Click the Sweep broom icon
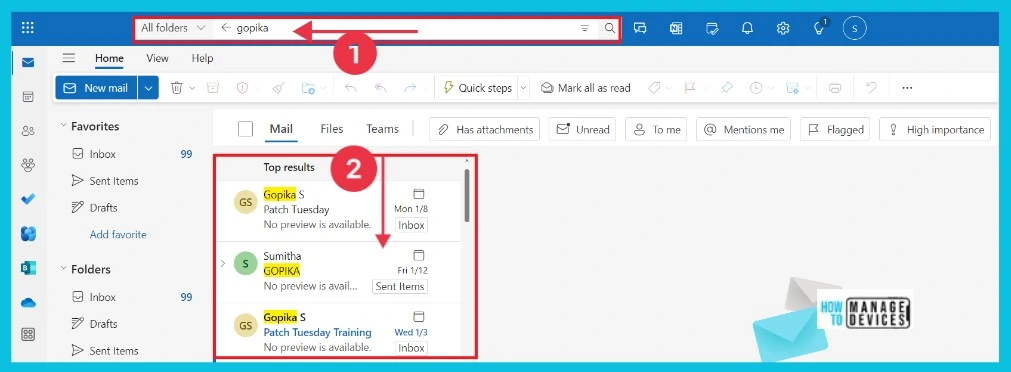 278,88
